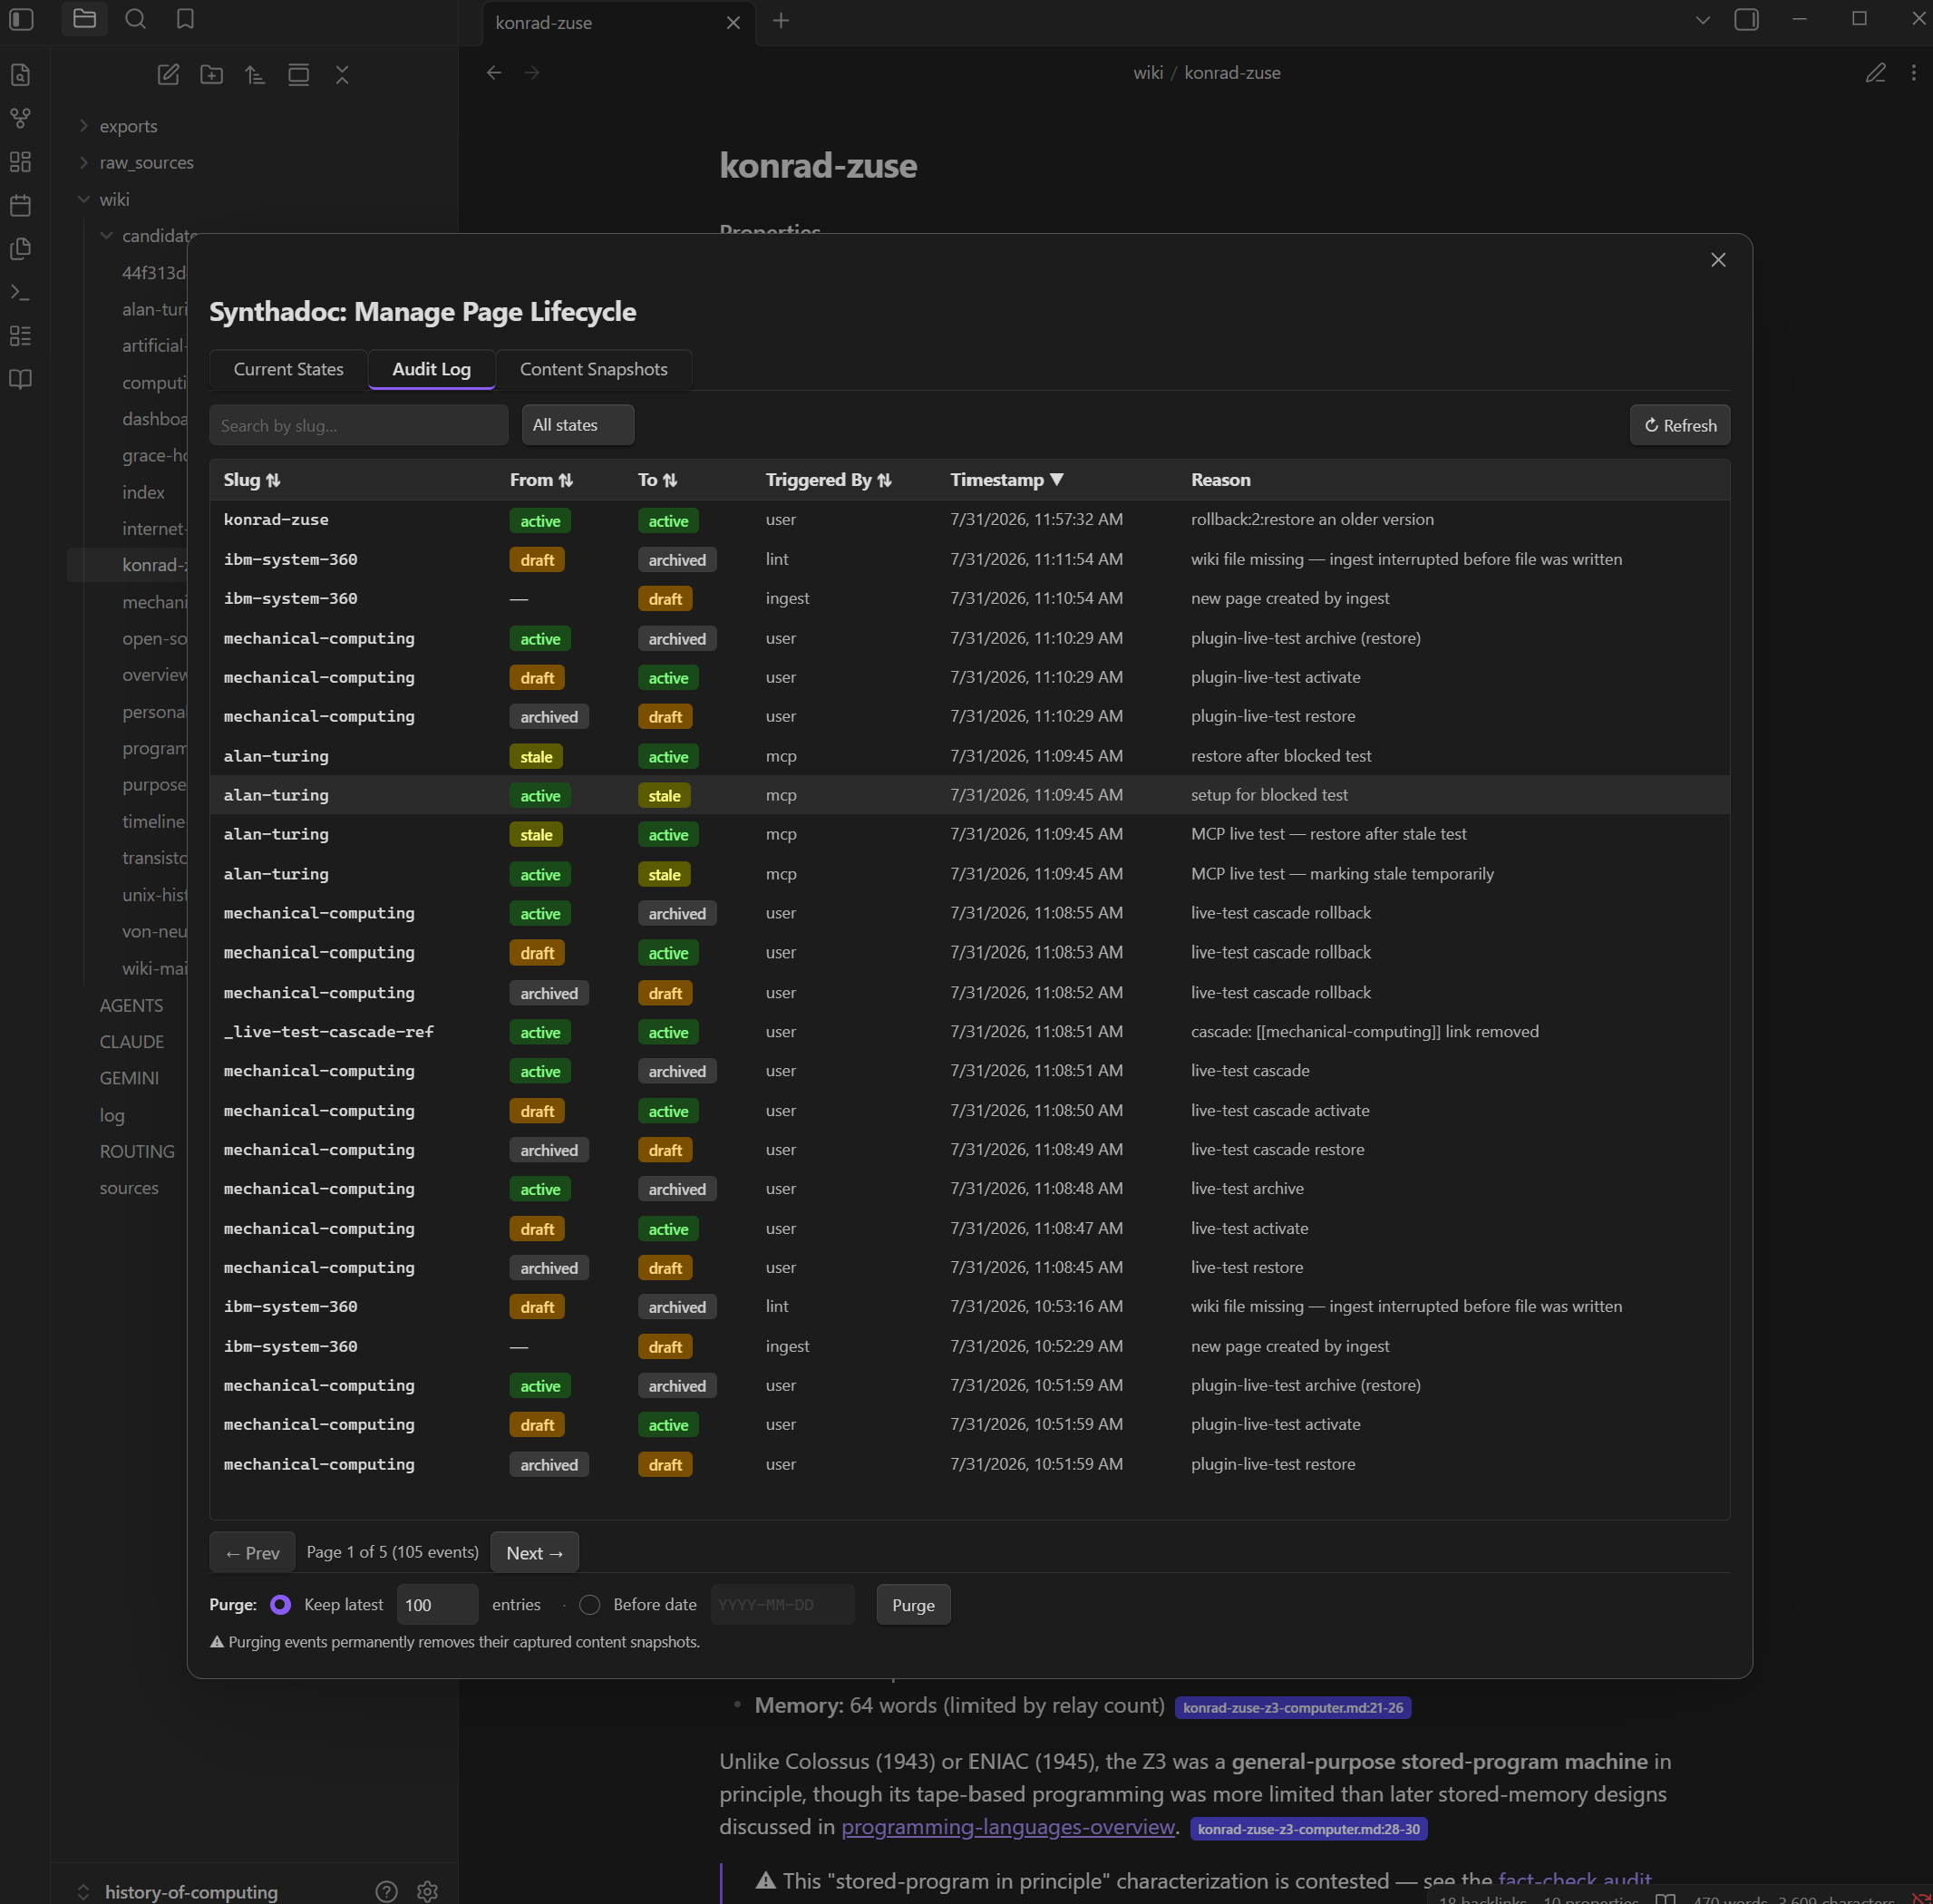Viewport: 1933px width, 1904px height.
Task: Select Keep latest purge radio option
Action: click(281, 1604)
